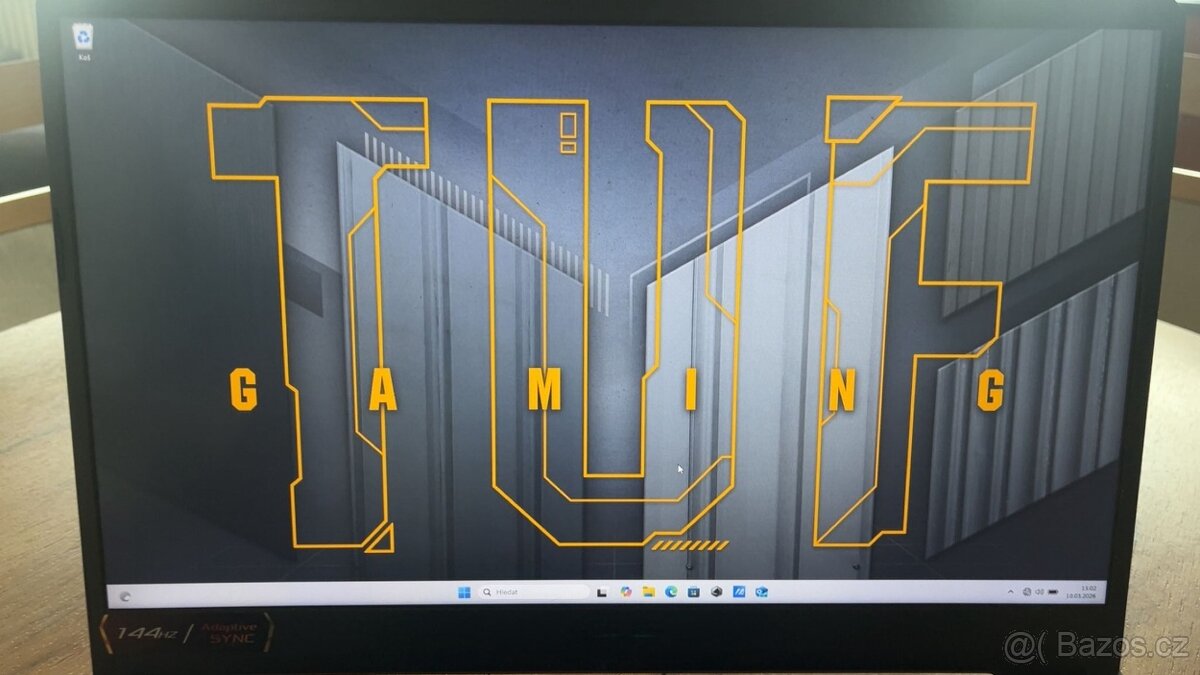Open the Windows Start menu

click(464, 592)
